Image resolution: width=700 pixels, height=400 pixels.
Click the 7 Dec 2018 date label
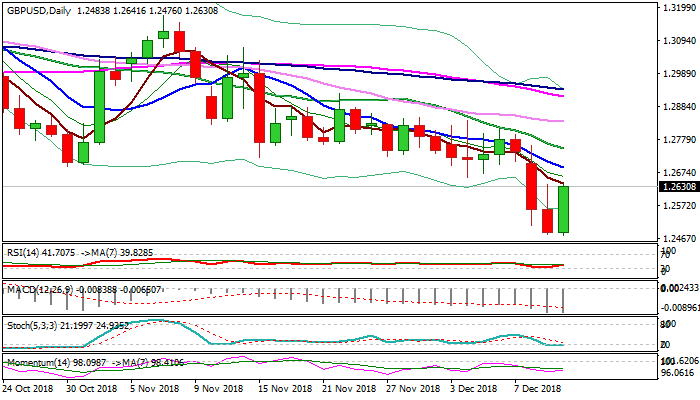click(x=536, y=388)
